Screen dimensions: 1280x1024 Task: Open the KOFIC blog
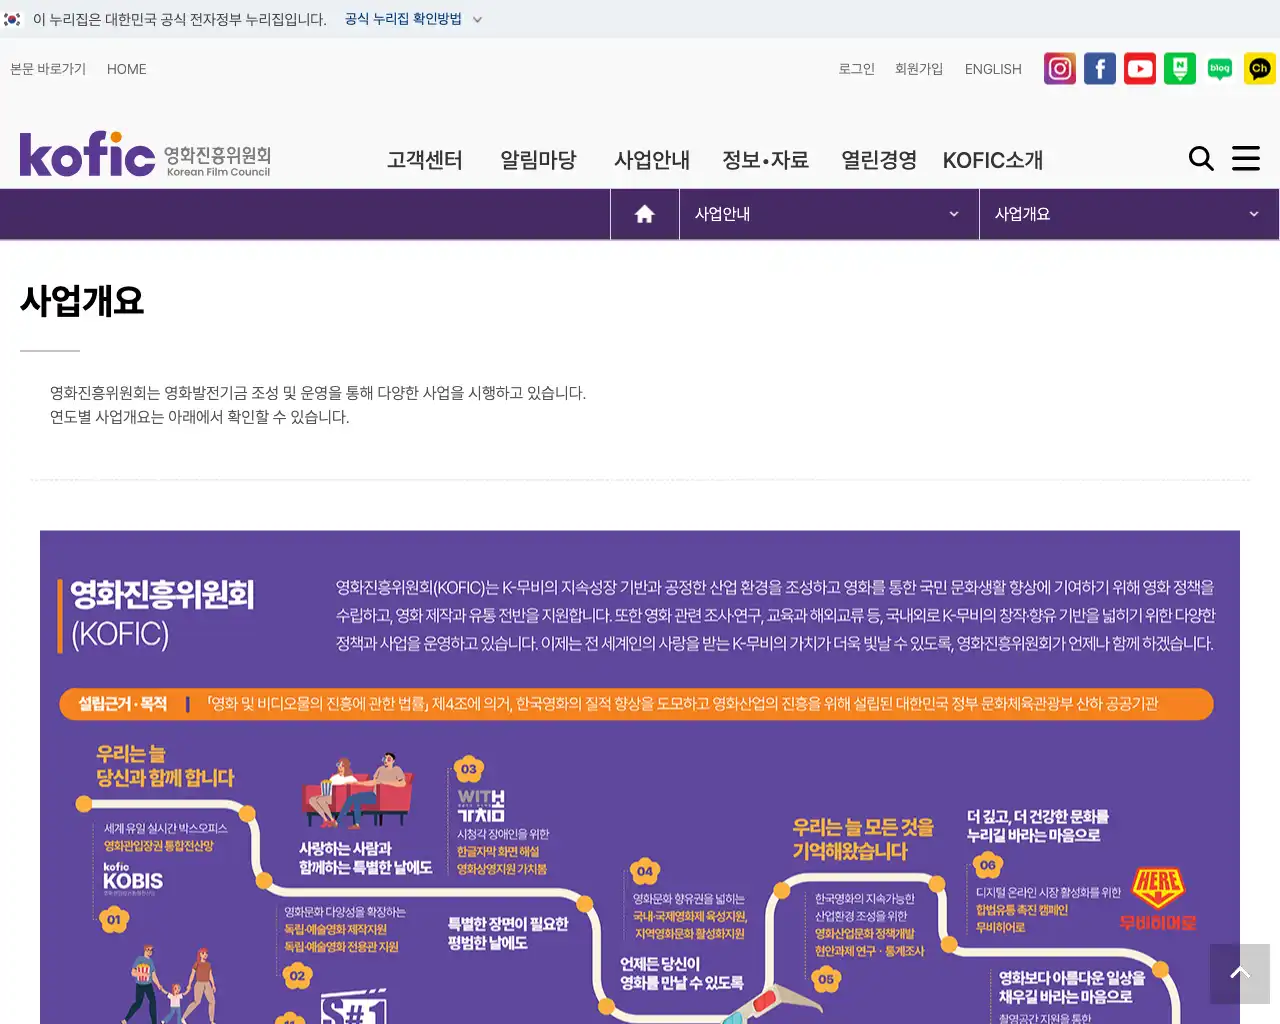coord(1219,68)
